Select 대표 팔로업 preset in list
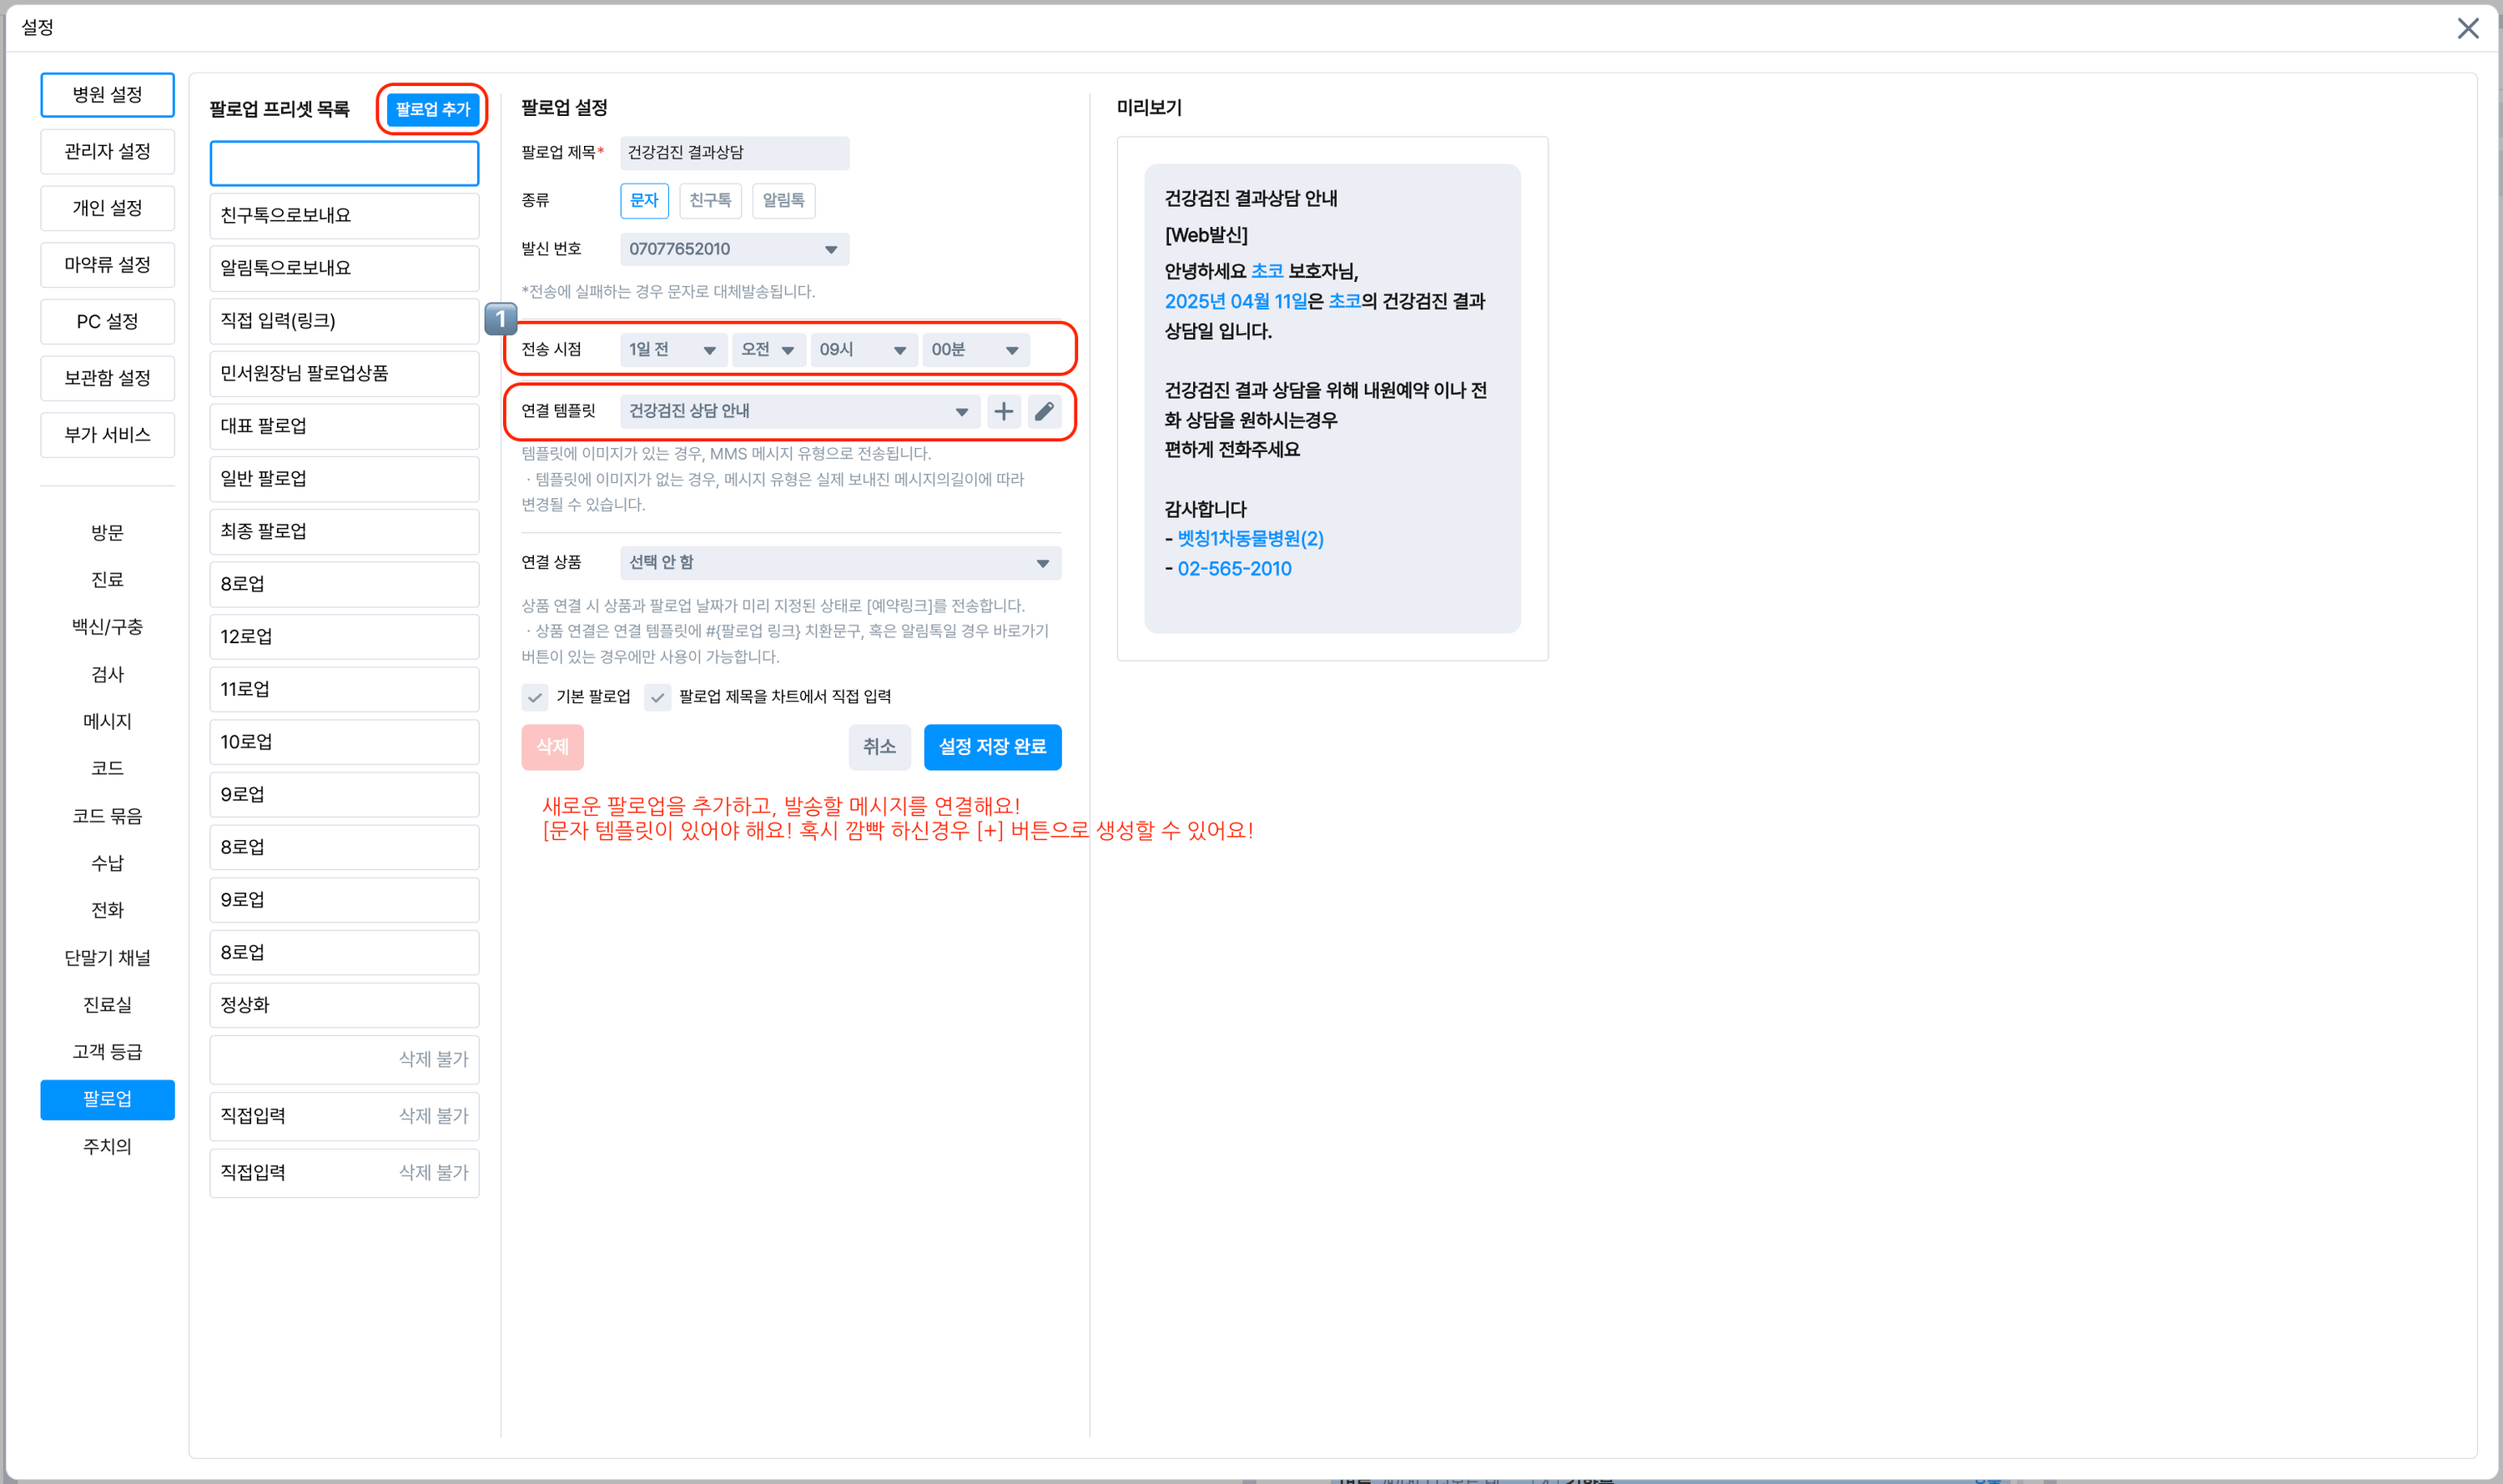 [343, 426]
